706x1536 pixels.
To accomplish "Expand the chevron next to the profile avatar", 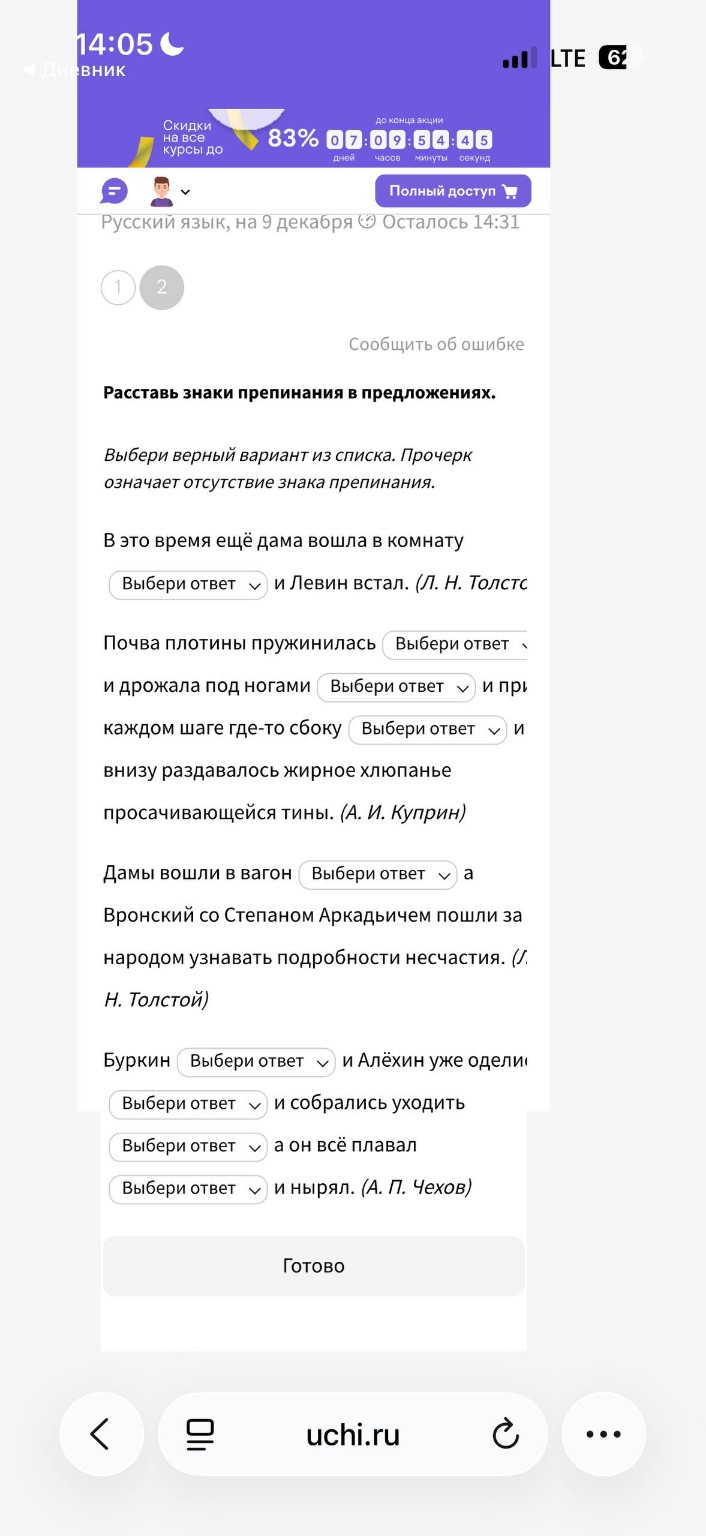I will [x=185, y=192].
